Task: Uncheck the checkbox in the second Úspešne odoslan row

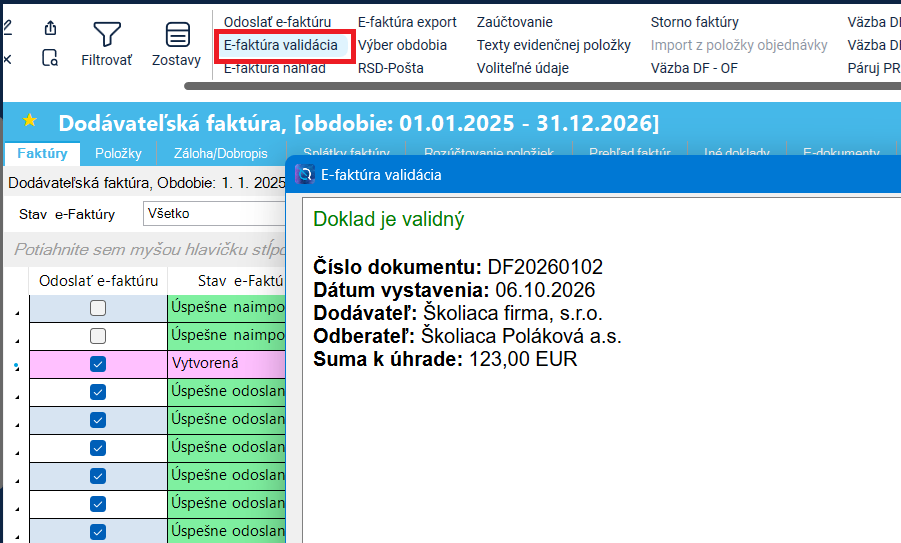Action: tap(98, 420)
